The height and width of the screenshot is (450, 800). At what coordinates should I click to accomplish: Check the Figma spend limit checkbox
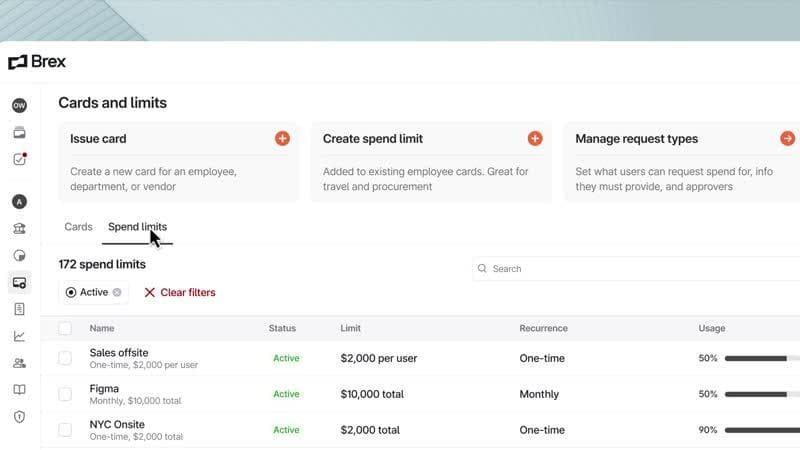pos(65,394)
